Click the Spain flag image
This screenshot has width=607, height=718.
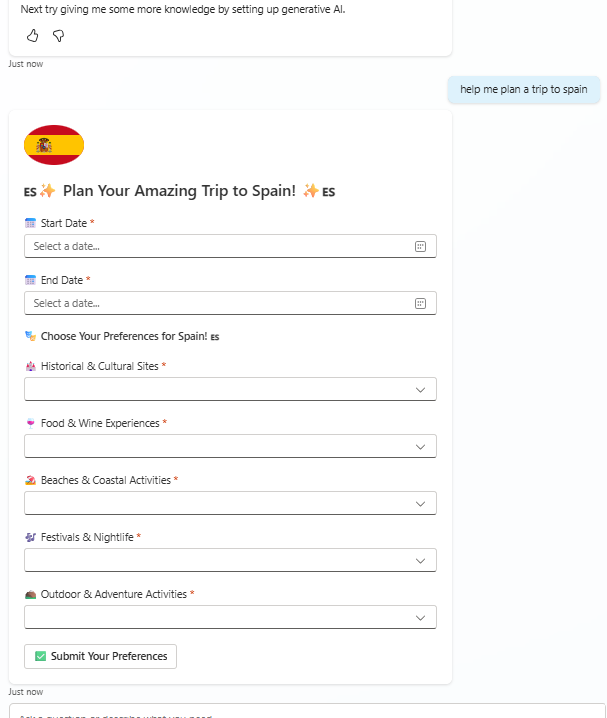click(54, 145)
